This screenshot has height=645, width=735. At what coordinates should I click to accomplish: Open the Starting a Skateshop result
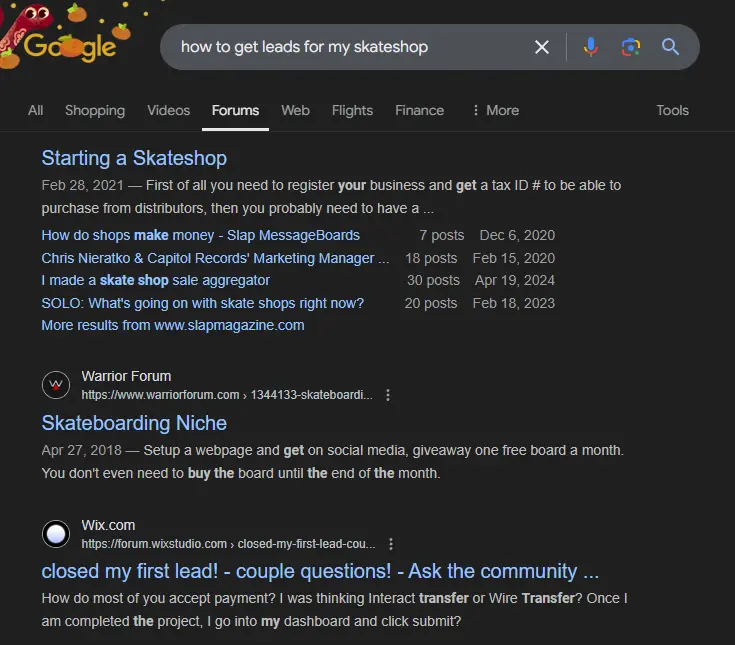click(134, 158)
